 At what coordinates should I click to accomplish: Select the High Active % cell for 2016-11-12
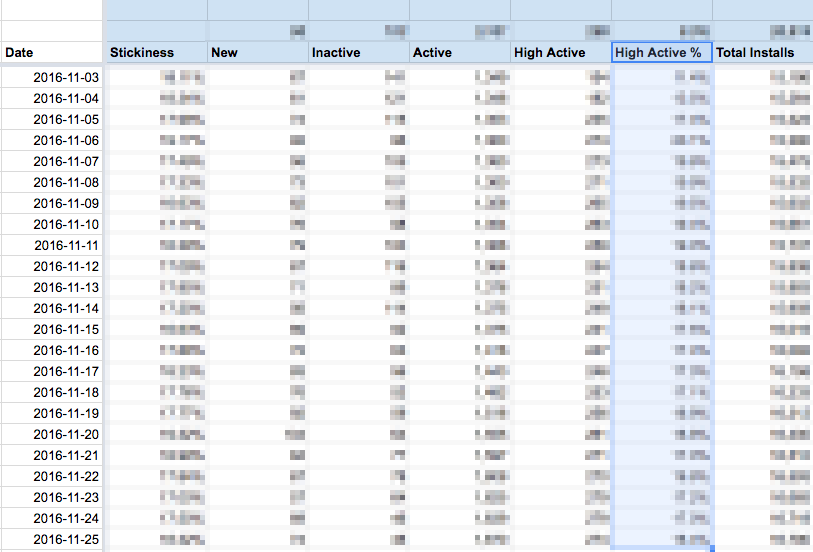click(x=662, y=266)
